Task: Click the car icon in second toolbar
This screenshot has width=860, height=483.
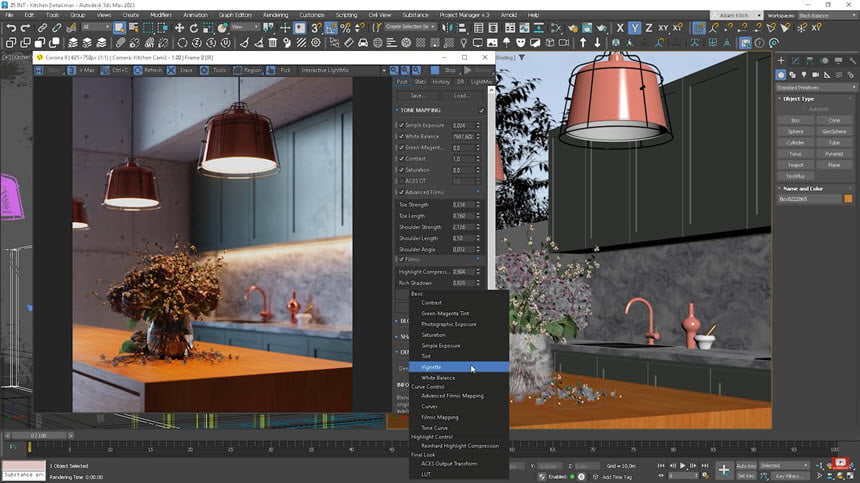Action: [363, 42]
